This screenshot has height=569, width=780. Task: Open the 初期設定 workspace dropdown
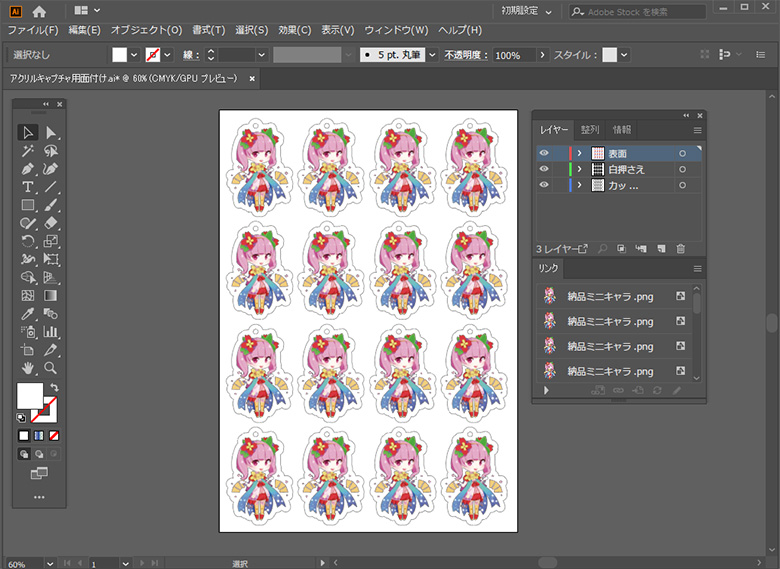coord(526,11)
